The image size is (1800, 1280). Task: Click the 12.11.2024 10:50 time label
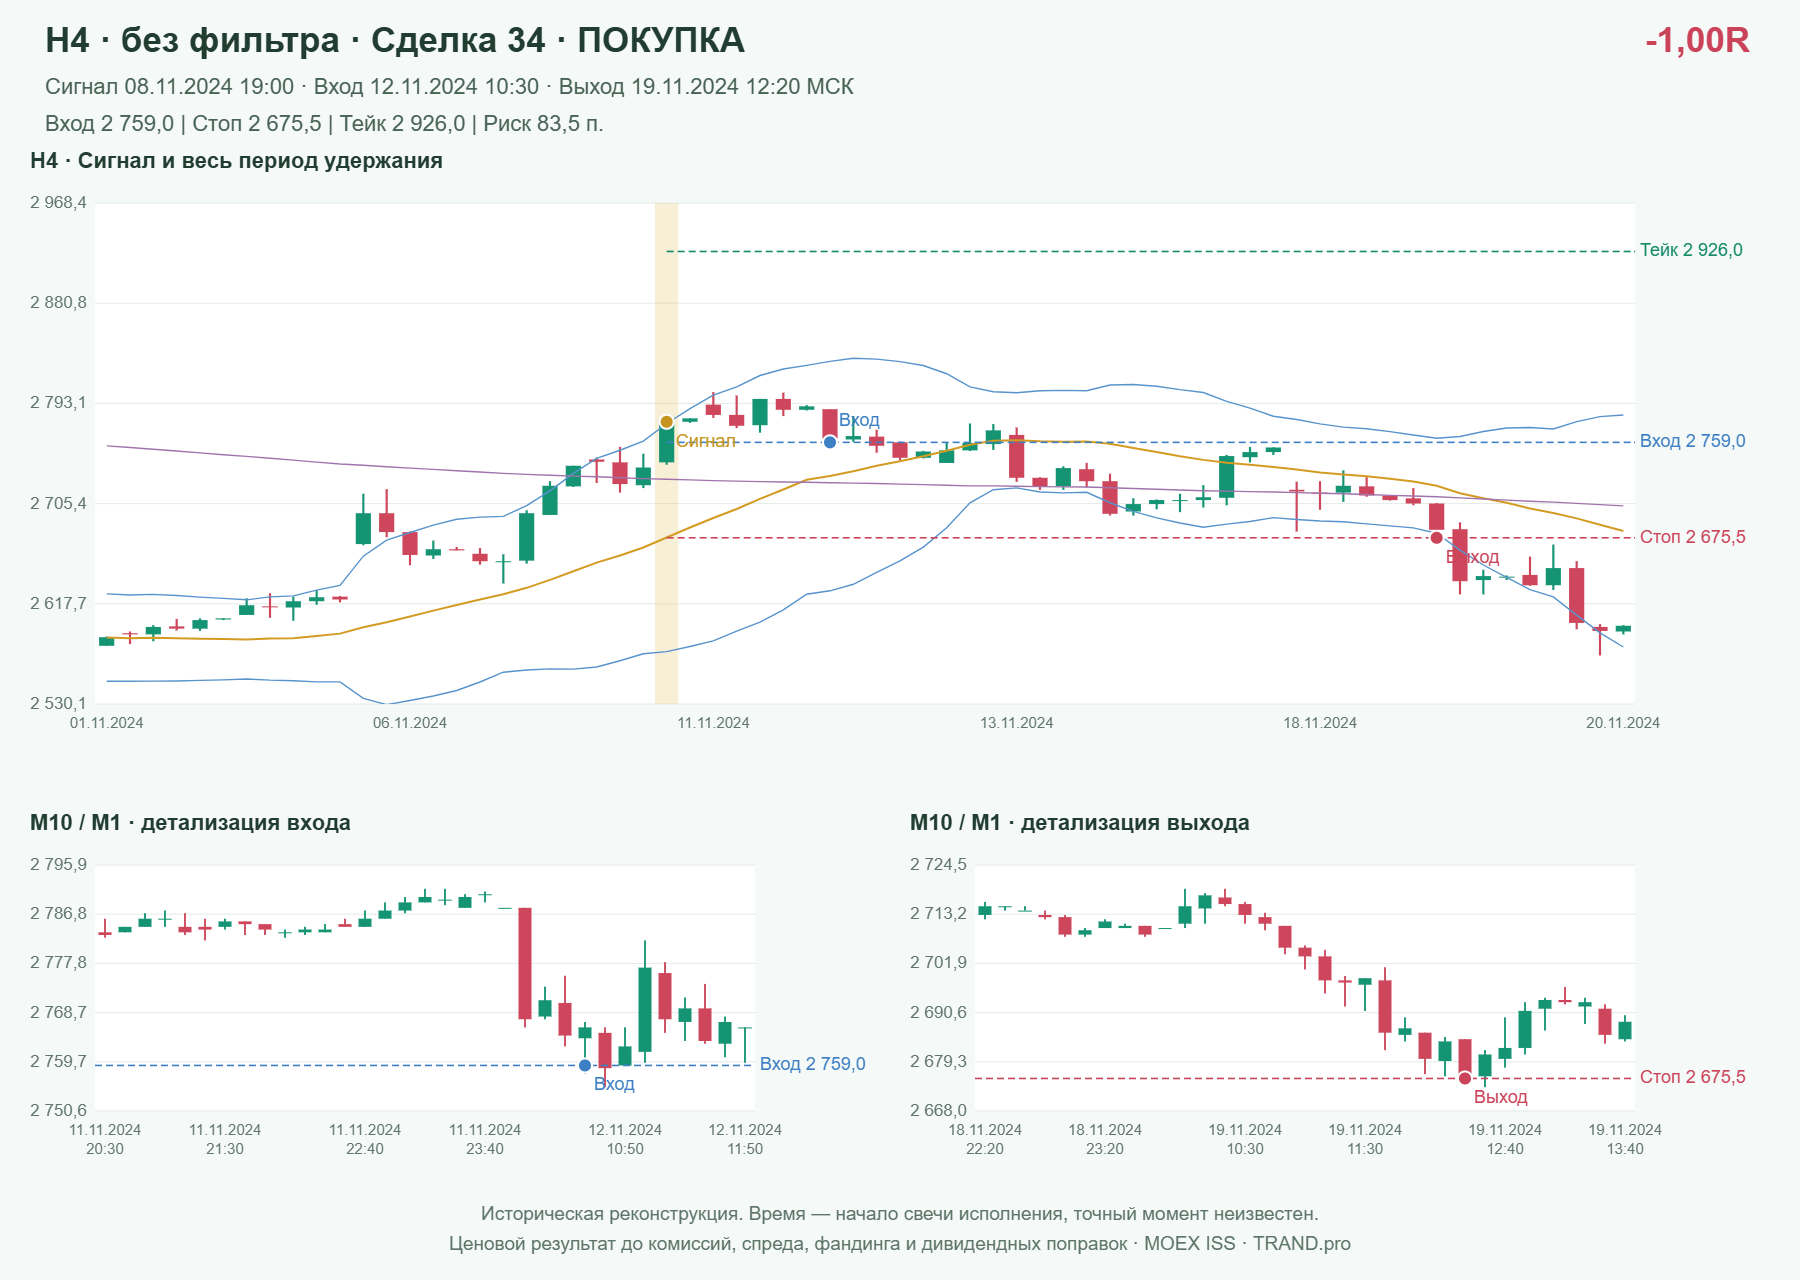point(625,1139)
